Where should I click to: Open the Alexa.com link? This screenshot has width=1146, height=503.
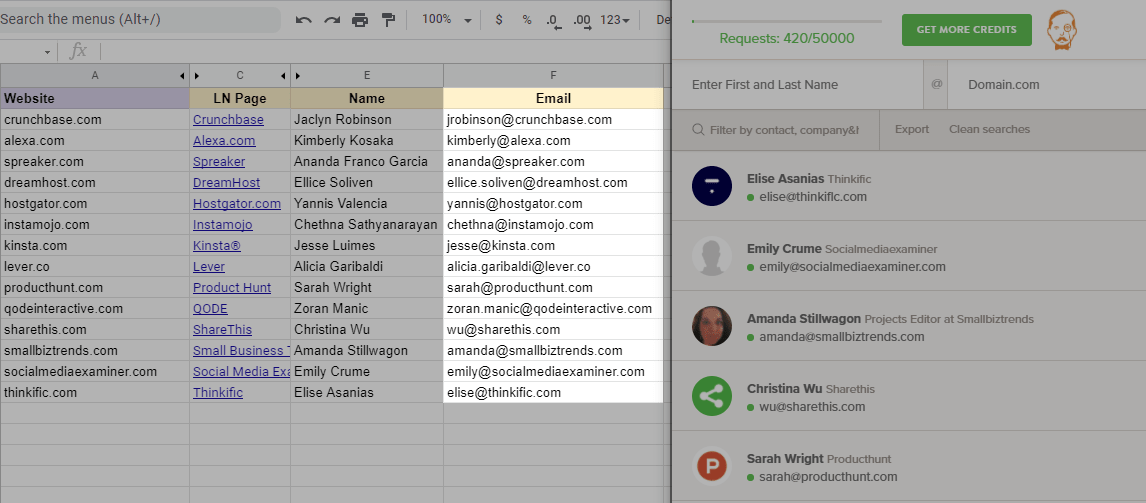(224, 140)
